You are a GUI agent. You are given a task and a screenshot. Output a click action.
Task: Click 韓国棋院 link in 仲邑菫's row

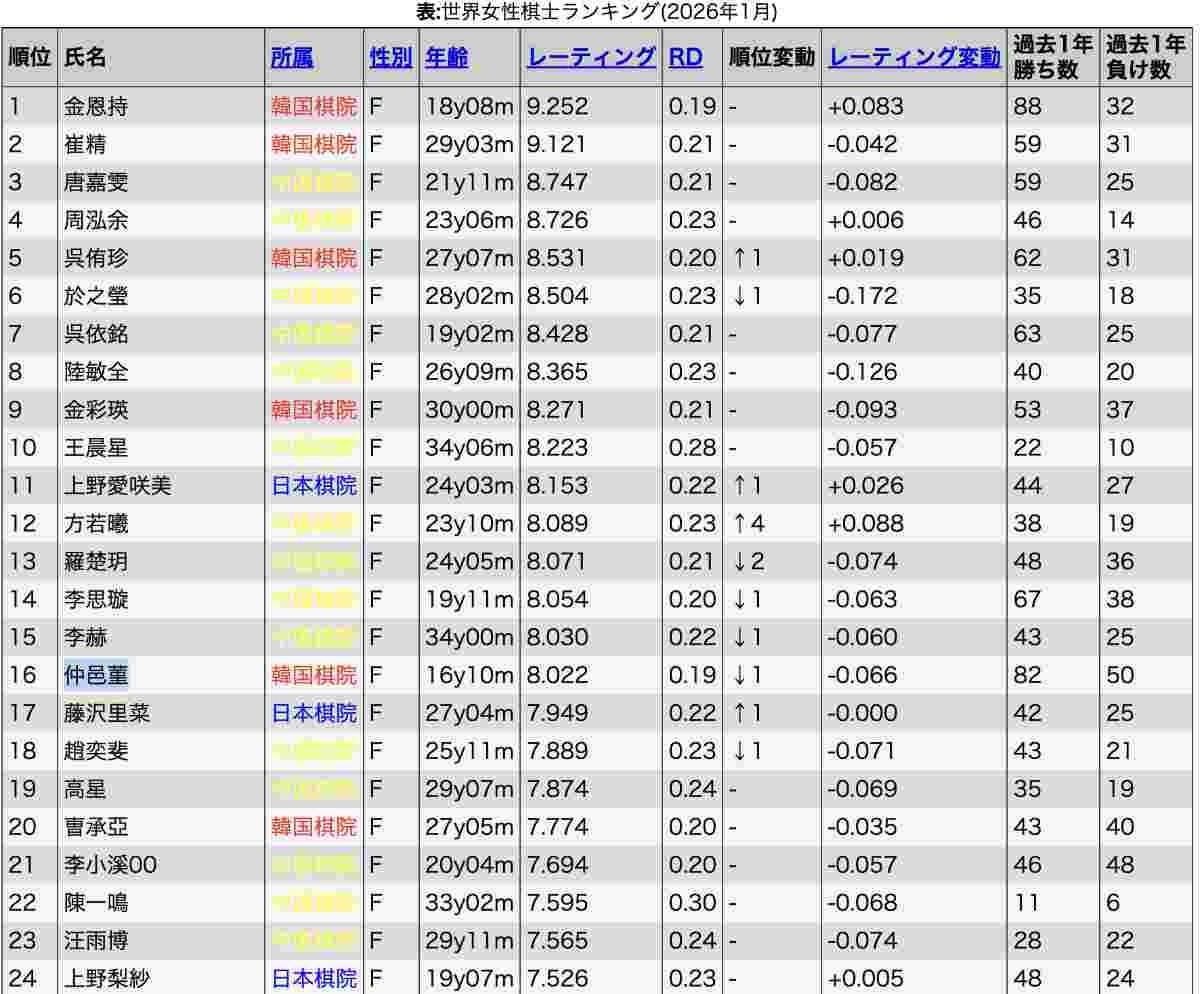pos(313,675)
